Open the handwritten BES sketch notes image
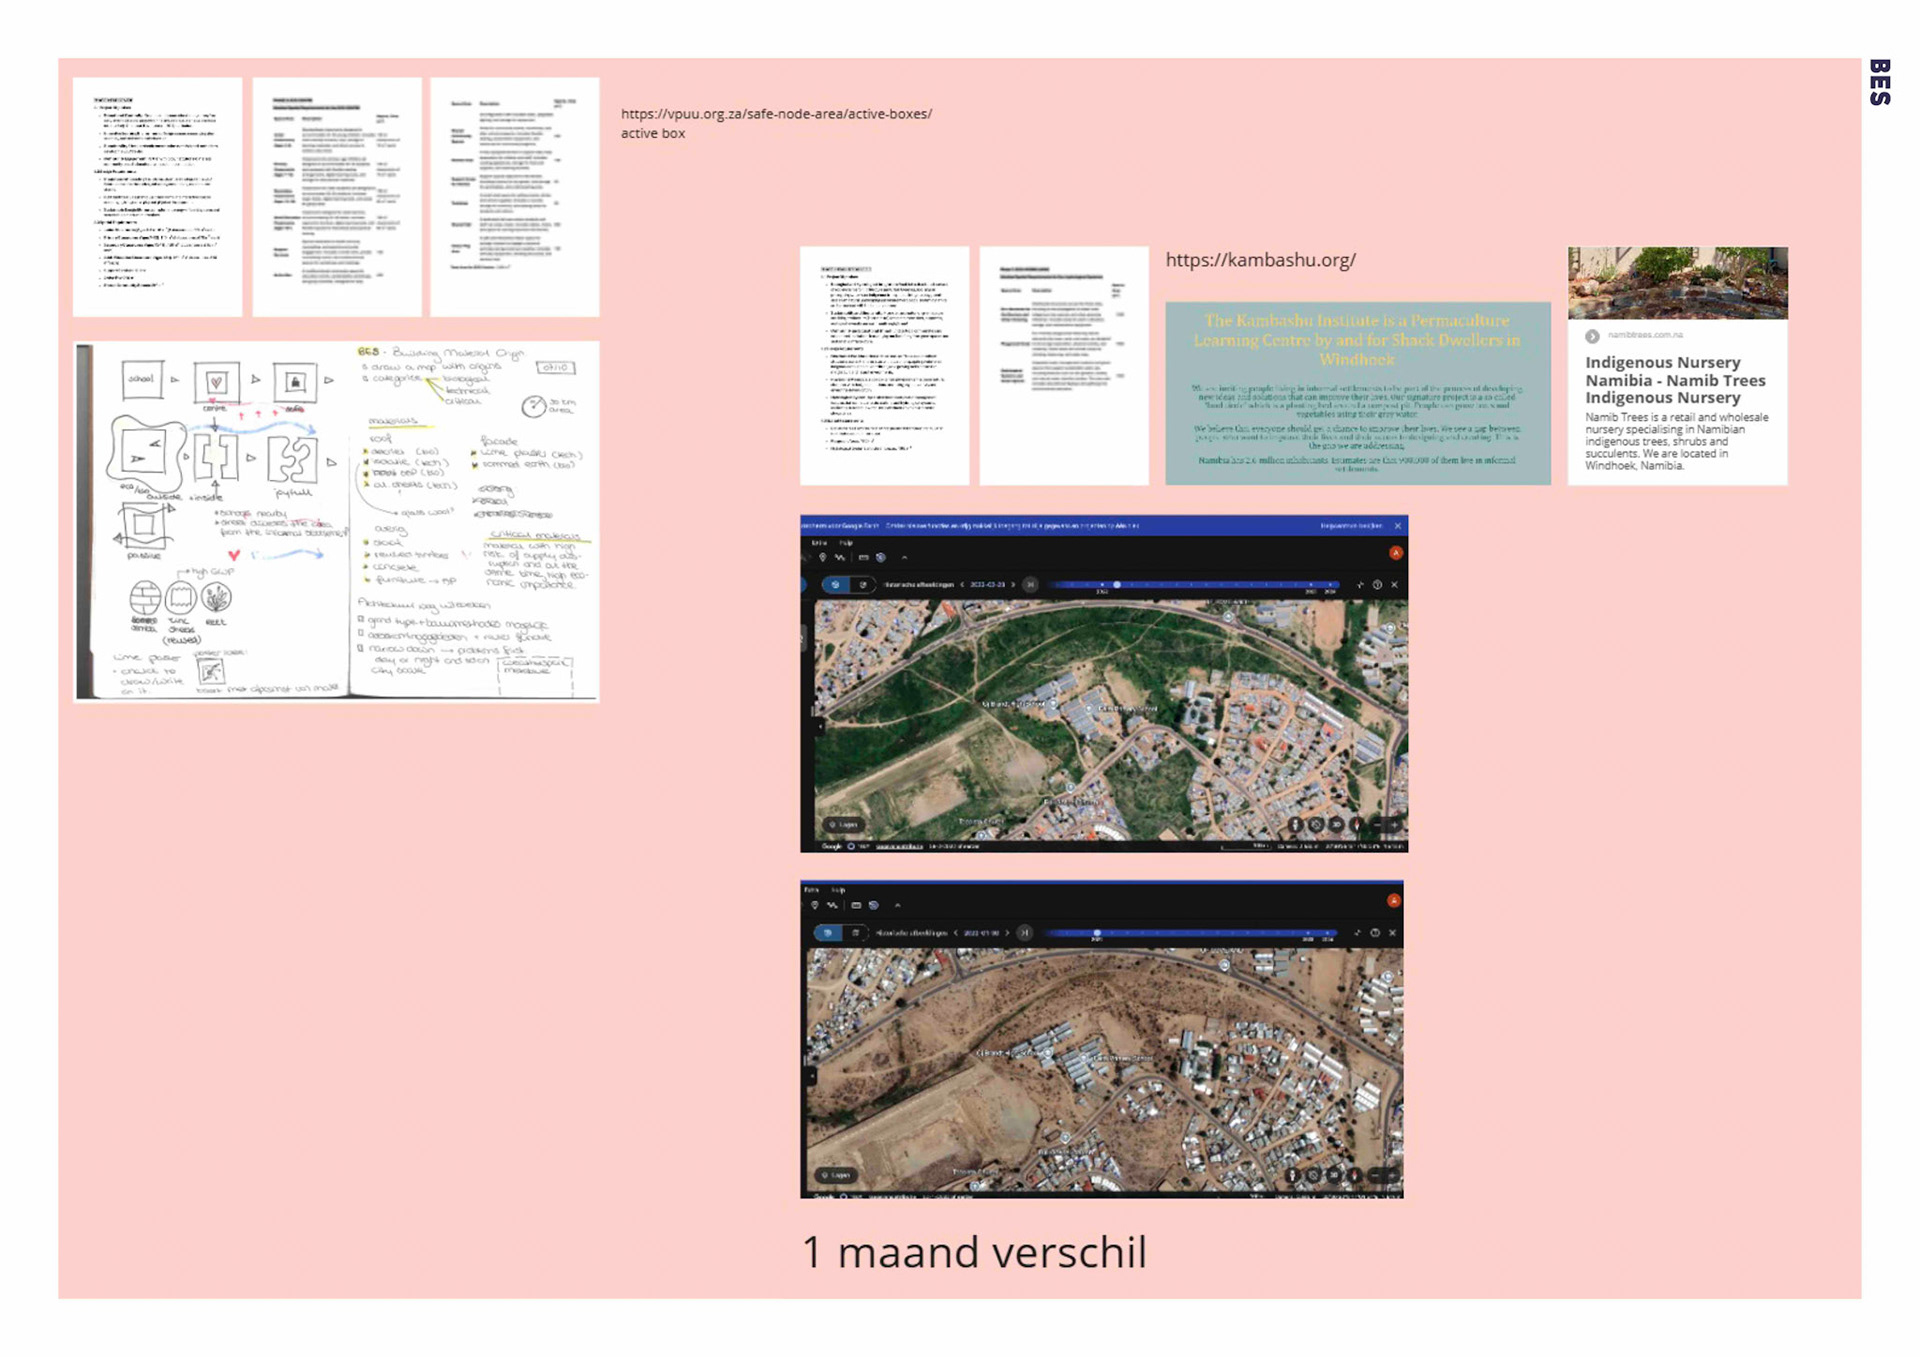This screenshot has width=1920, height=1357. 337,521
